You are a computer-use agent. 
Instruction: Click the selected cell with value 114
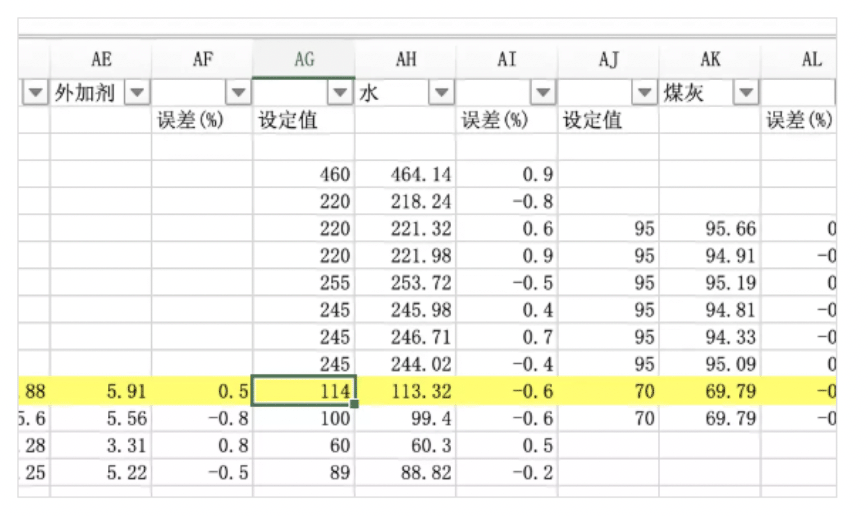pos(304,391)
